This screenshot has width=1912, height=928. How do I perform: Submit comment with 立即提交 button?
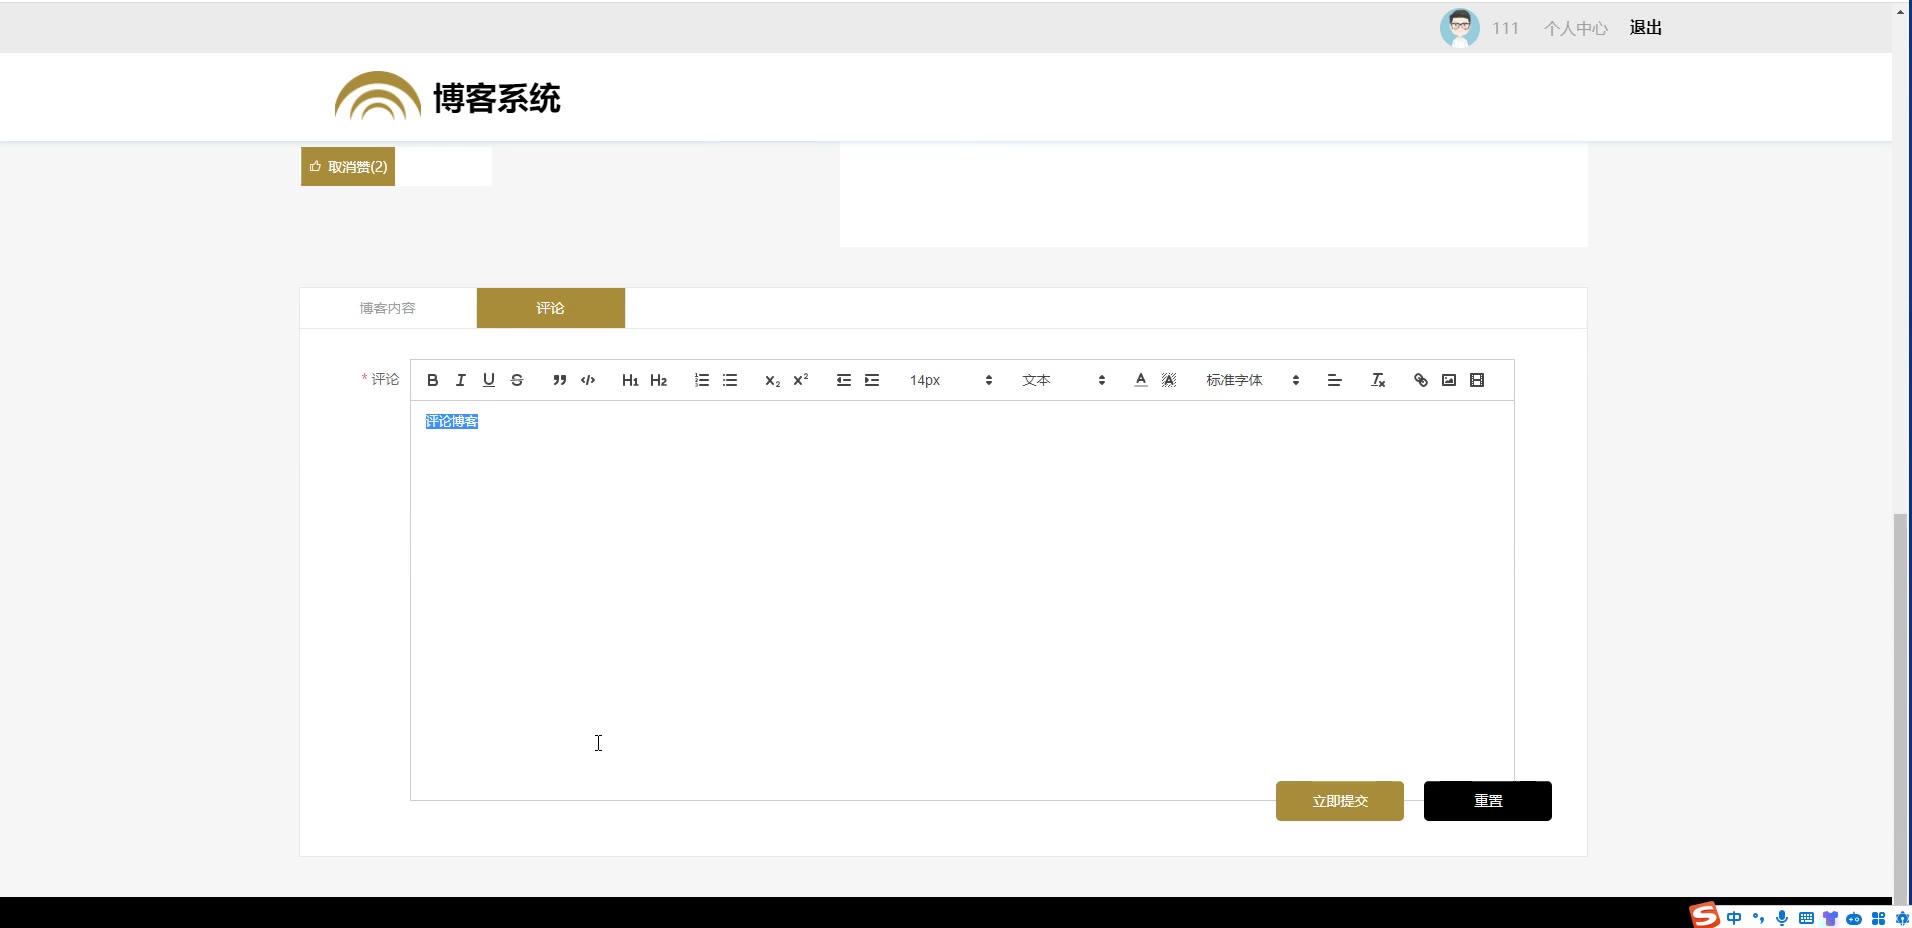(1340, 801)
